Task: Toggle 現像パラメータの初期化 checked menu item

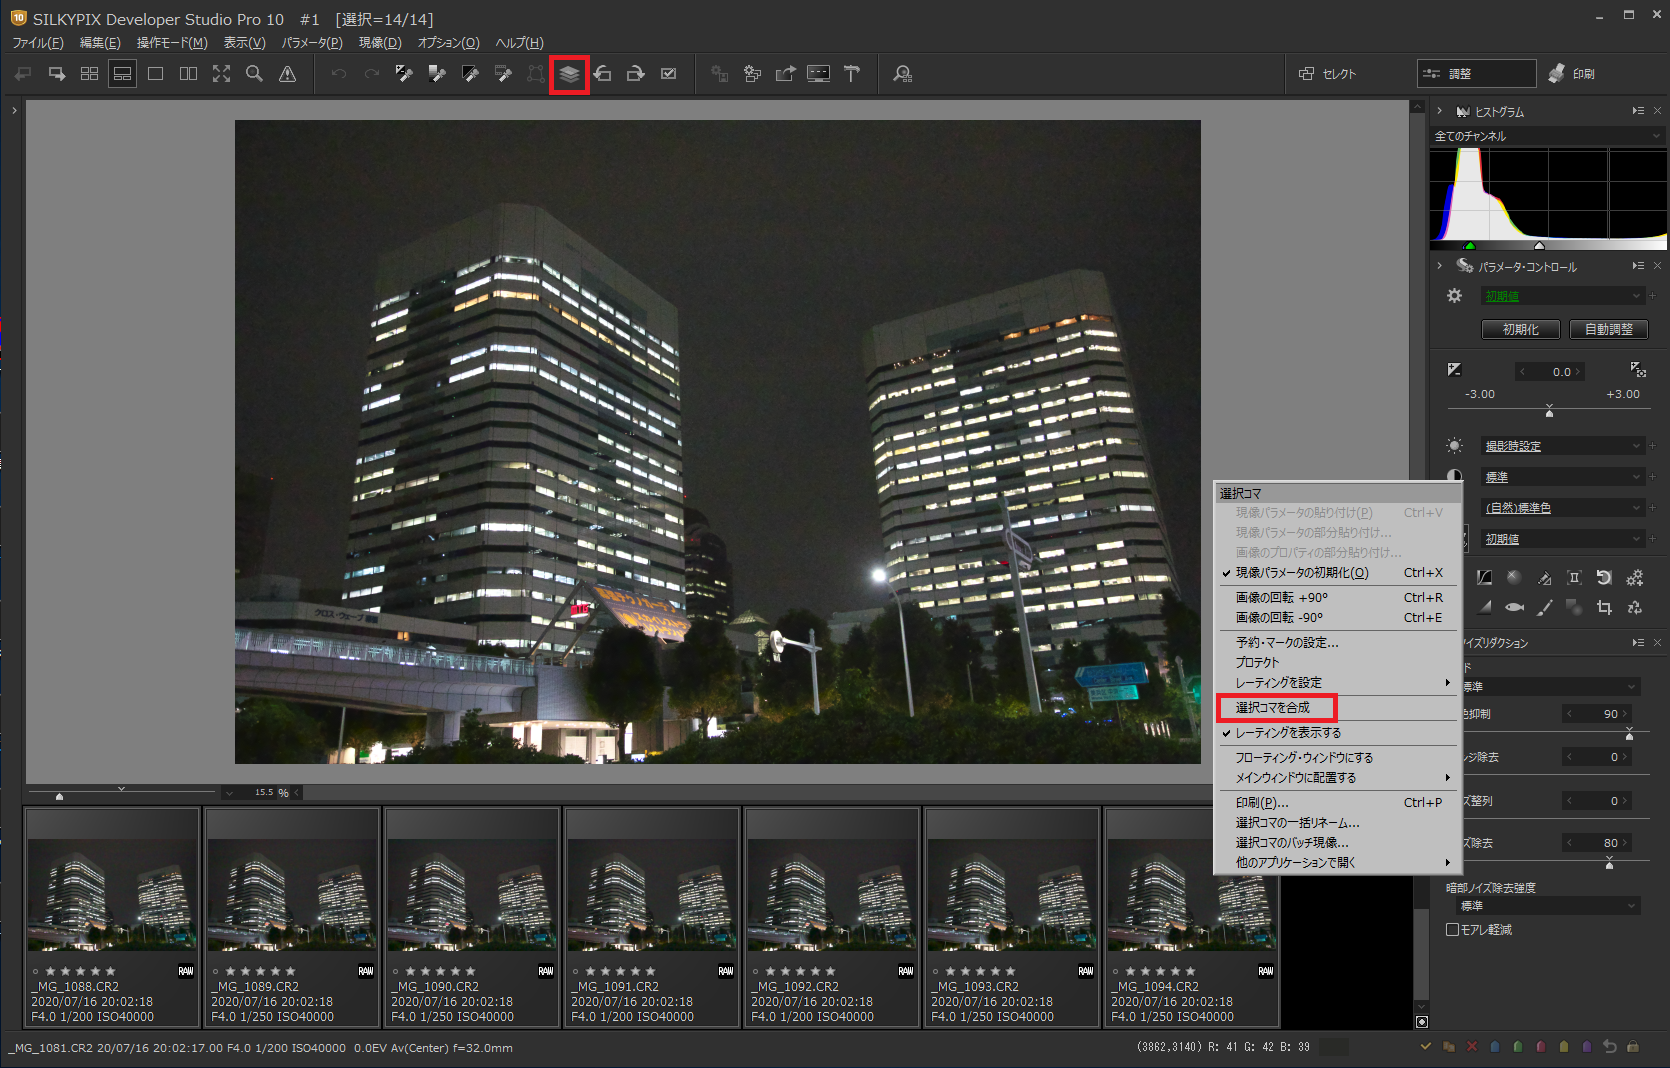Action: tap(1337, 573)
